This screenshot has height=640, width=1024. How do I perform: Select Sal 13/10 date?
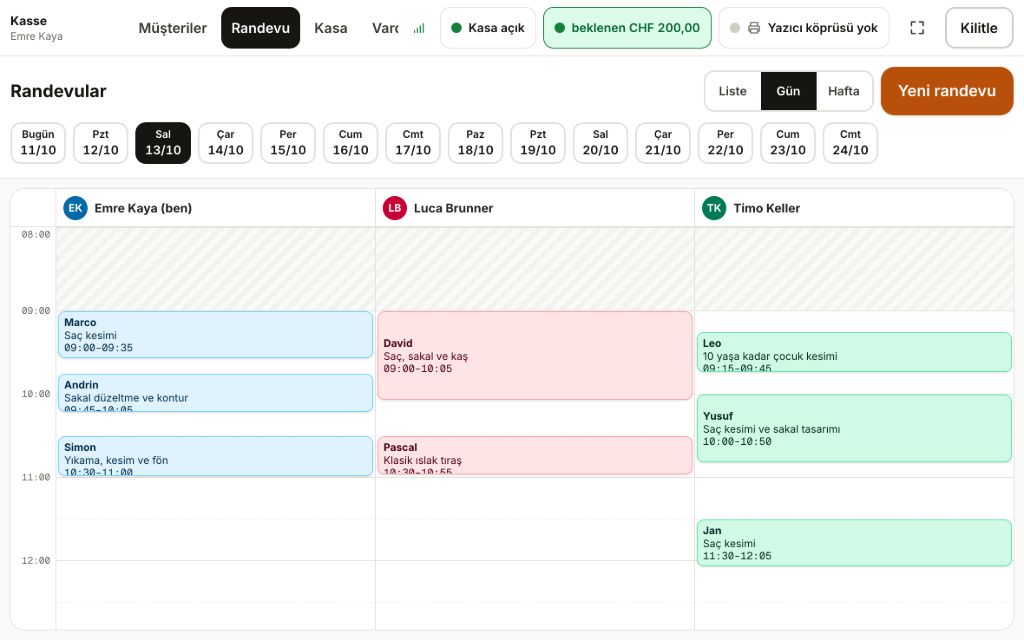163,143
